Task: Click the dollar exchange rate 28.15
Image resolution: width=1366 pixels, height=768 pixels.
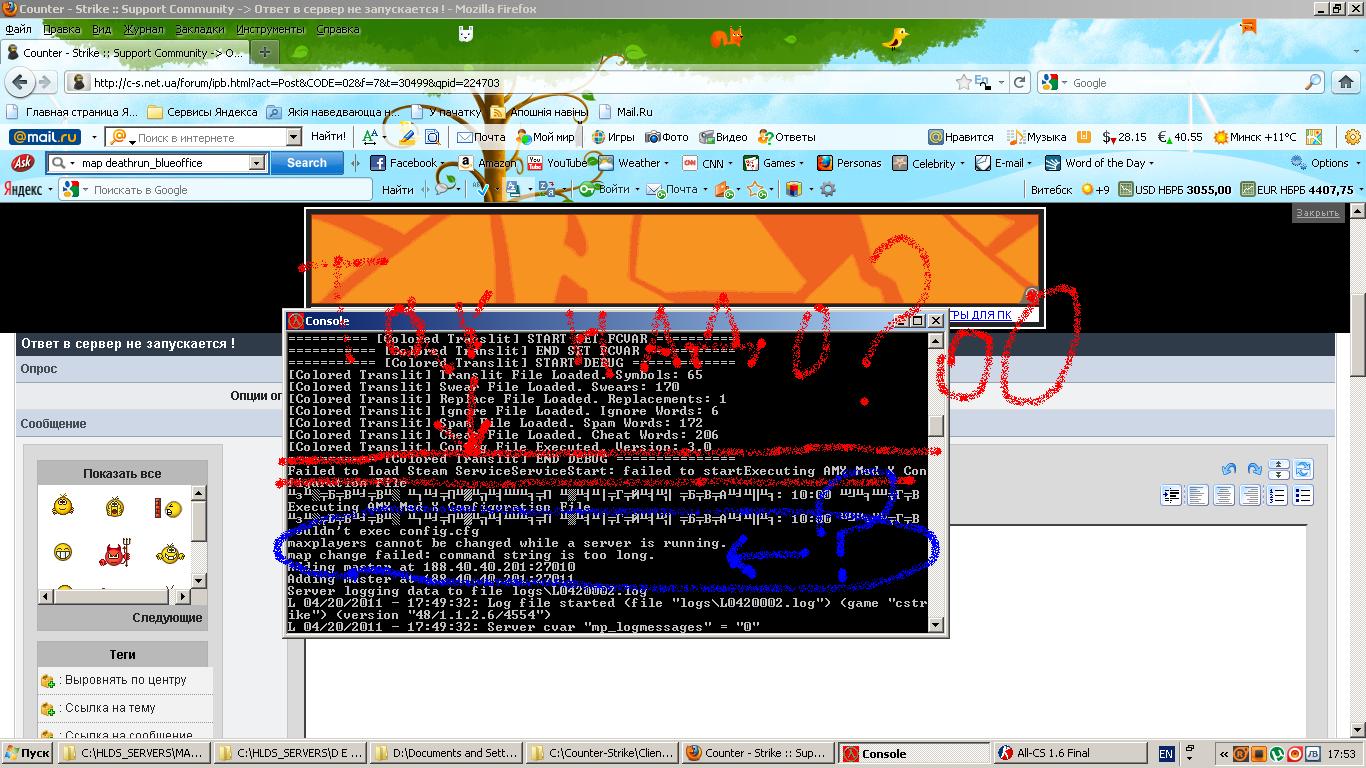Action: point(1124,137)
